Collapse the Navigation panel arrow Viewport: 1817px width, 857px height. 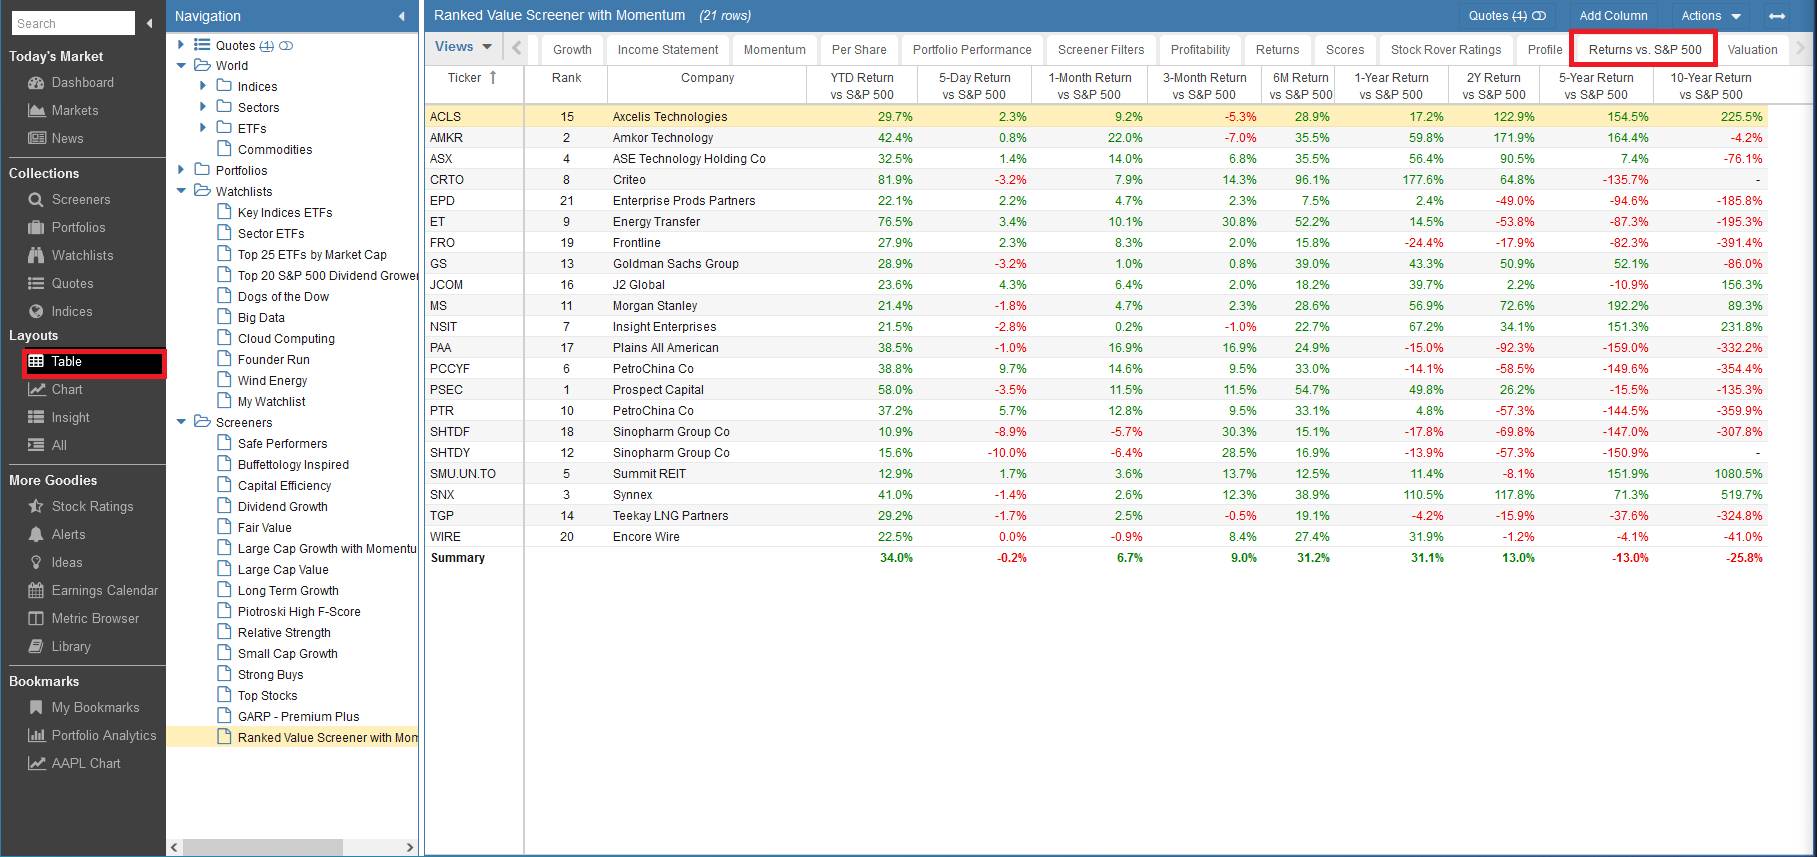tap(402, 16)
